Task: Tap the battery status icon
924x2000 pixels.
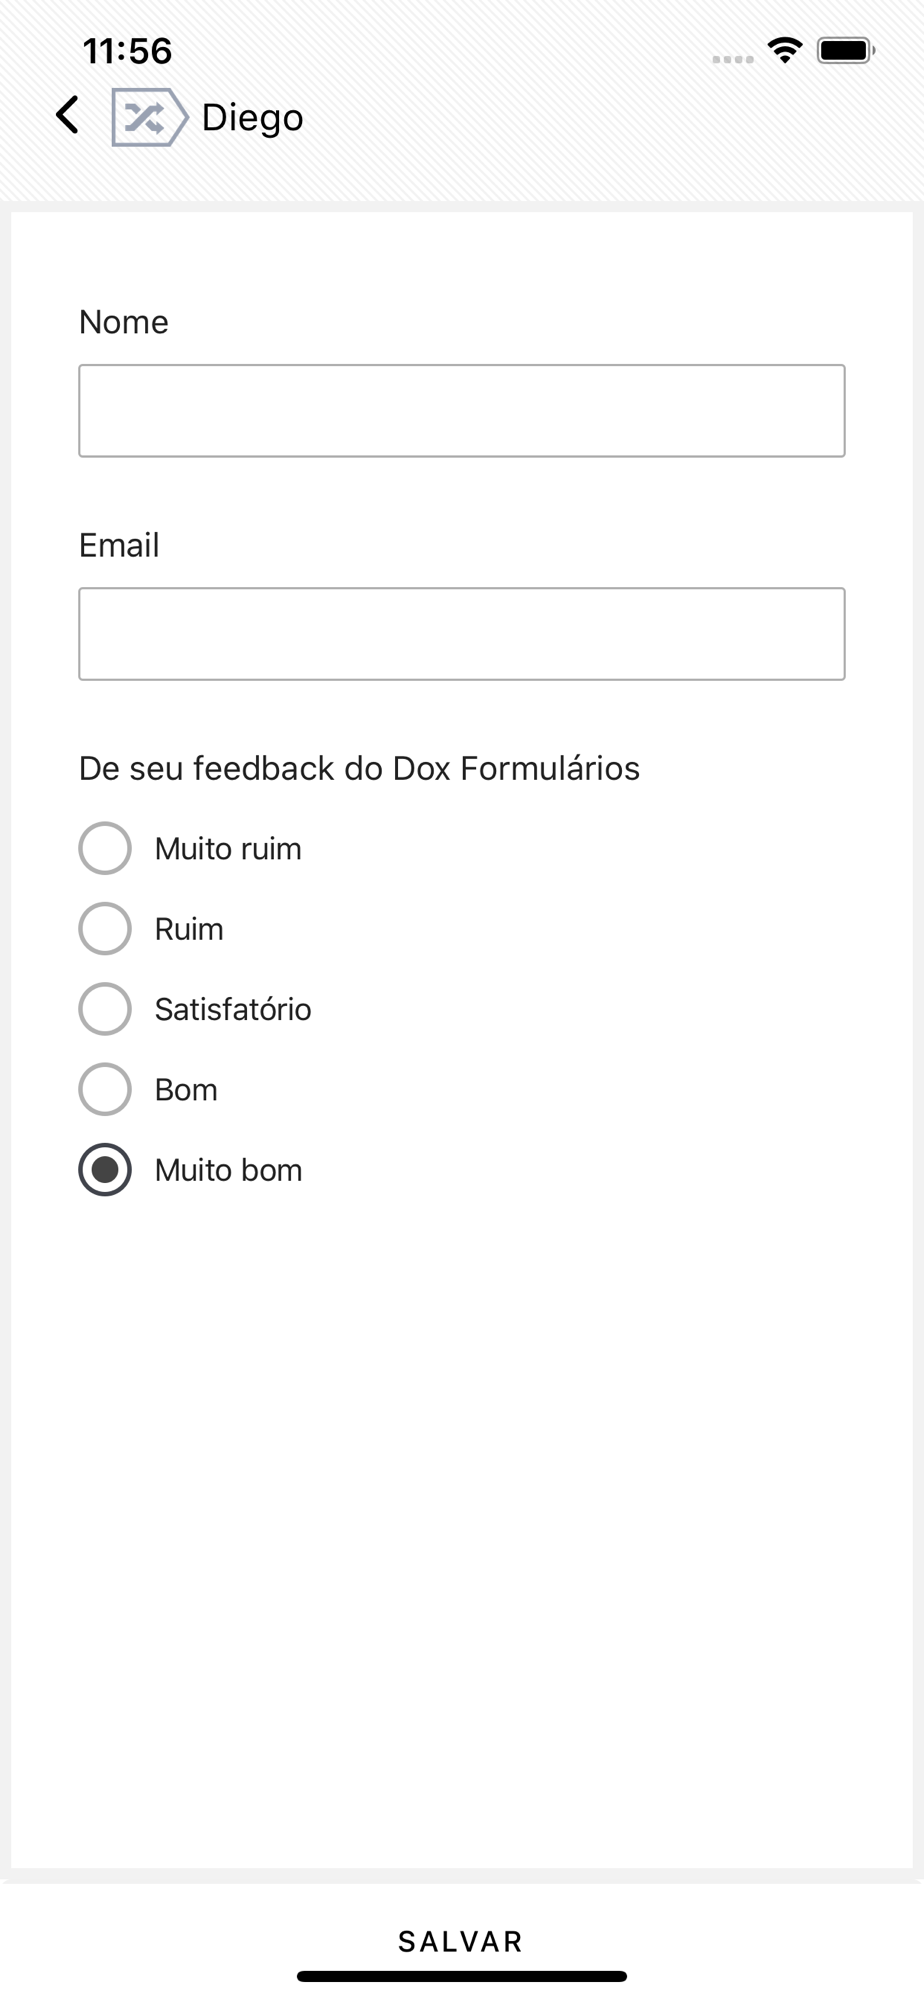Action: (x=846, y=50)
